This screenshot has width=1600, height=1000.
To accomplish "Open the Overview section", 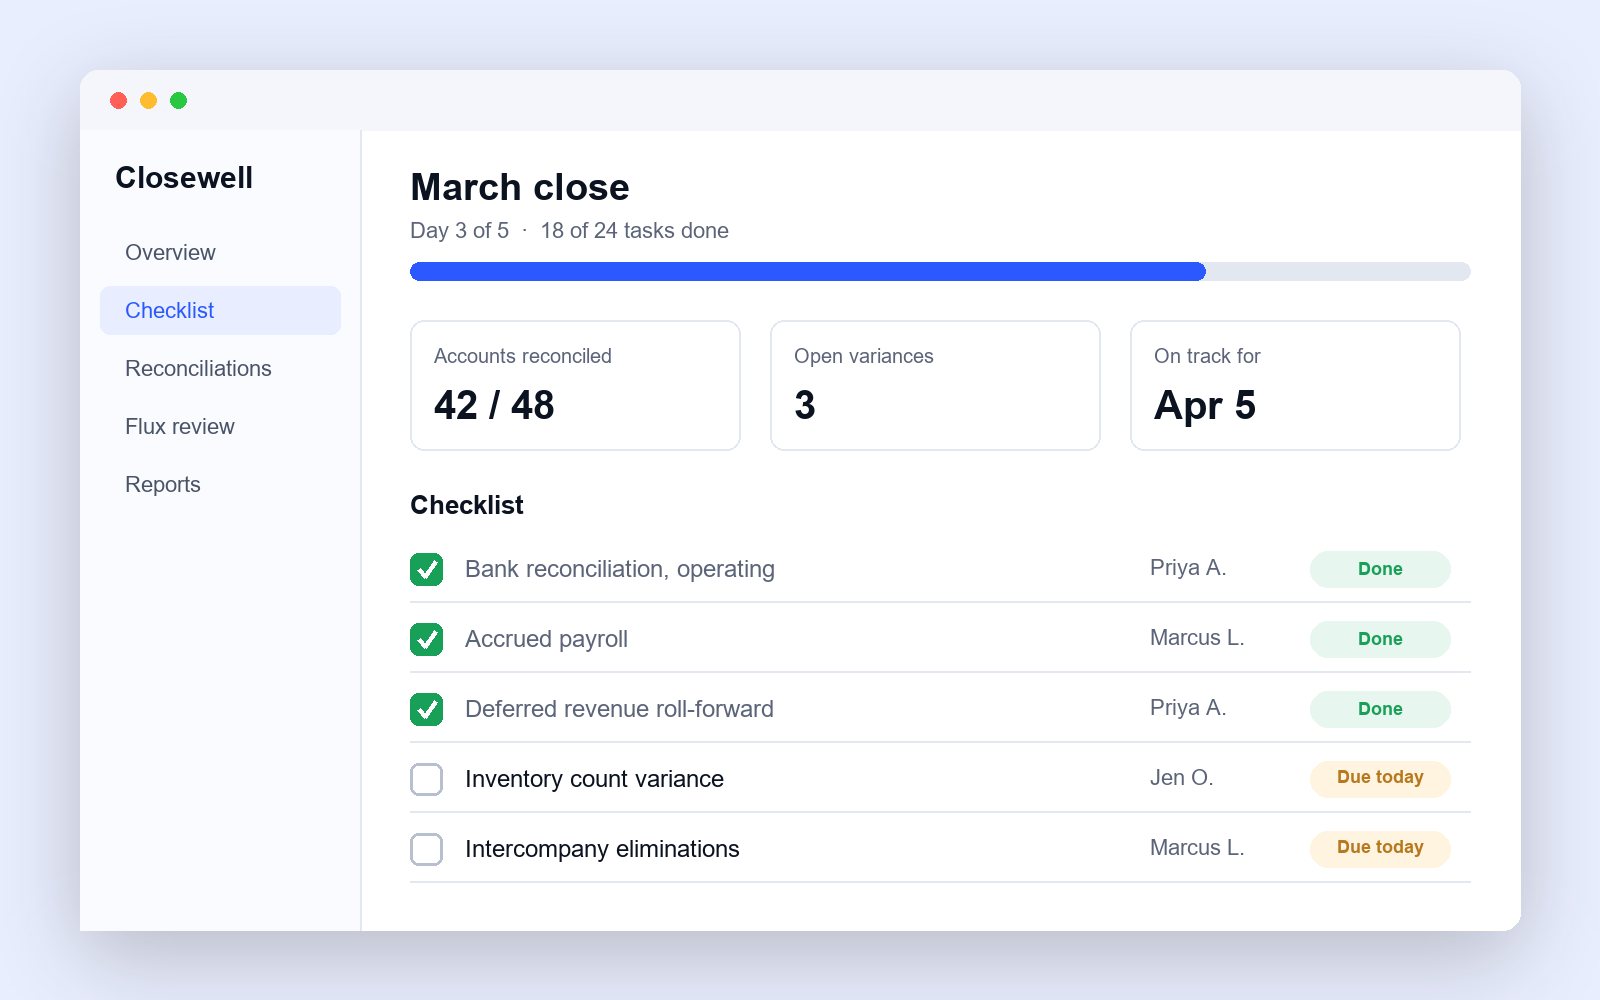I will pyautogui.click(x=220, y=252).
